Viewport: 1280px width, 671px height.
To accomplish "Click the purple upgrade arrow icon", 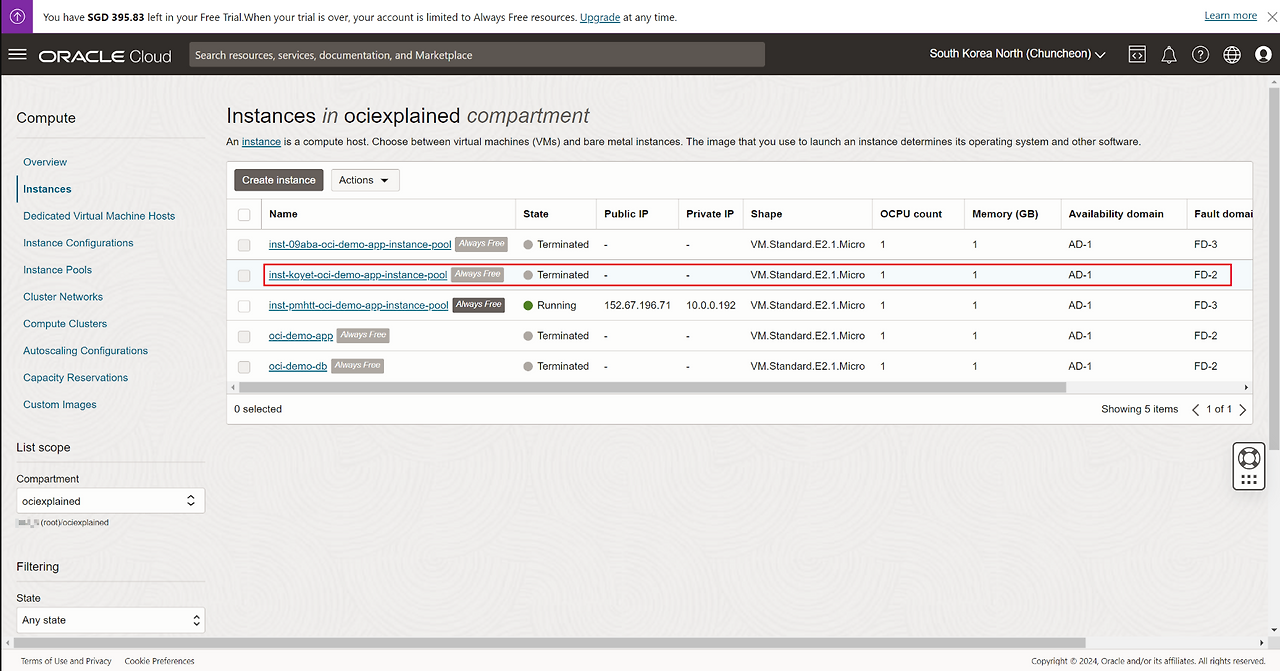I will pos(18,17).
